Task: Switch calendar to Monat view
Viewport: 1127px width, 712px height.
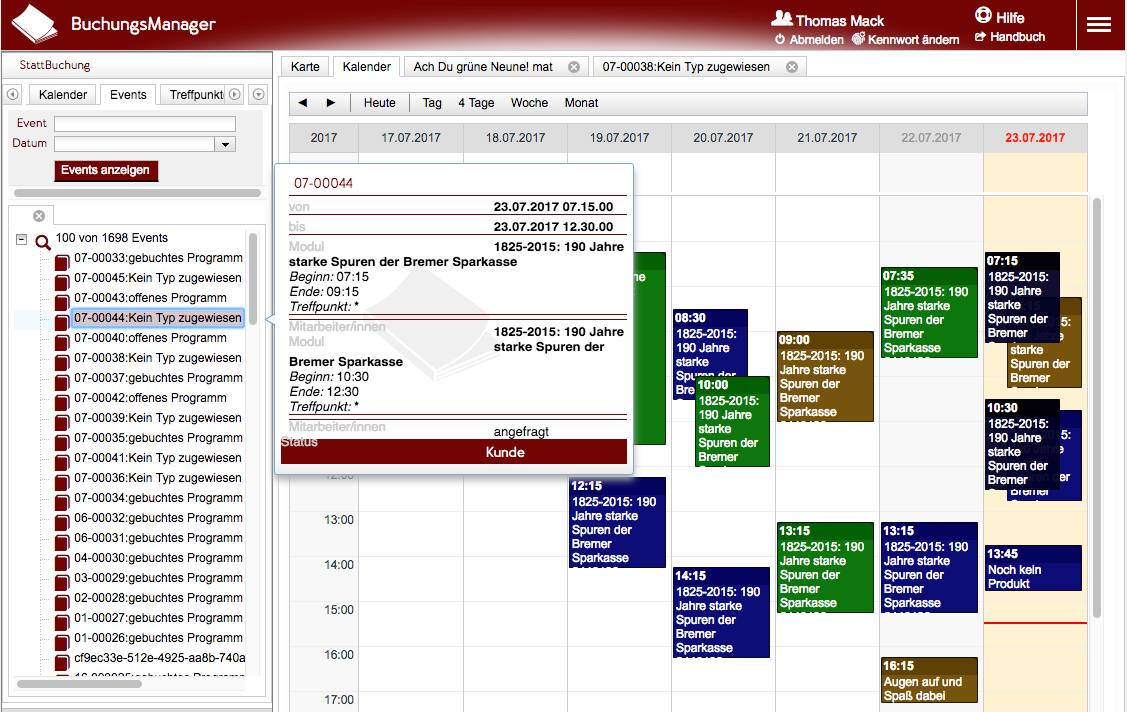Action: (x=581, y=103)
